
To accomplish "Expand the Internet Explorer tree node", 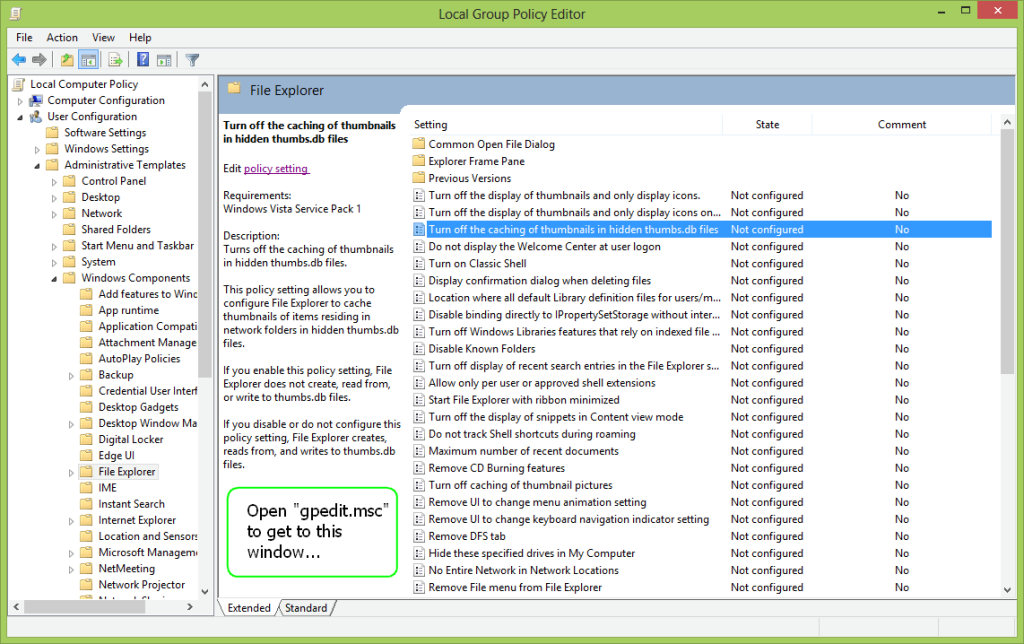I will 71,520.
